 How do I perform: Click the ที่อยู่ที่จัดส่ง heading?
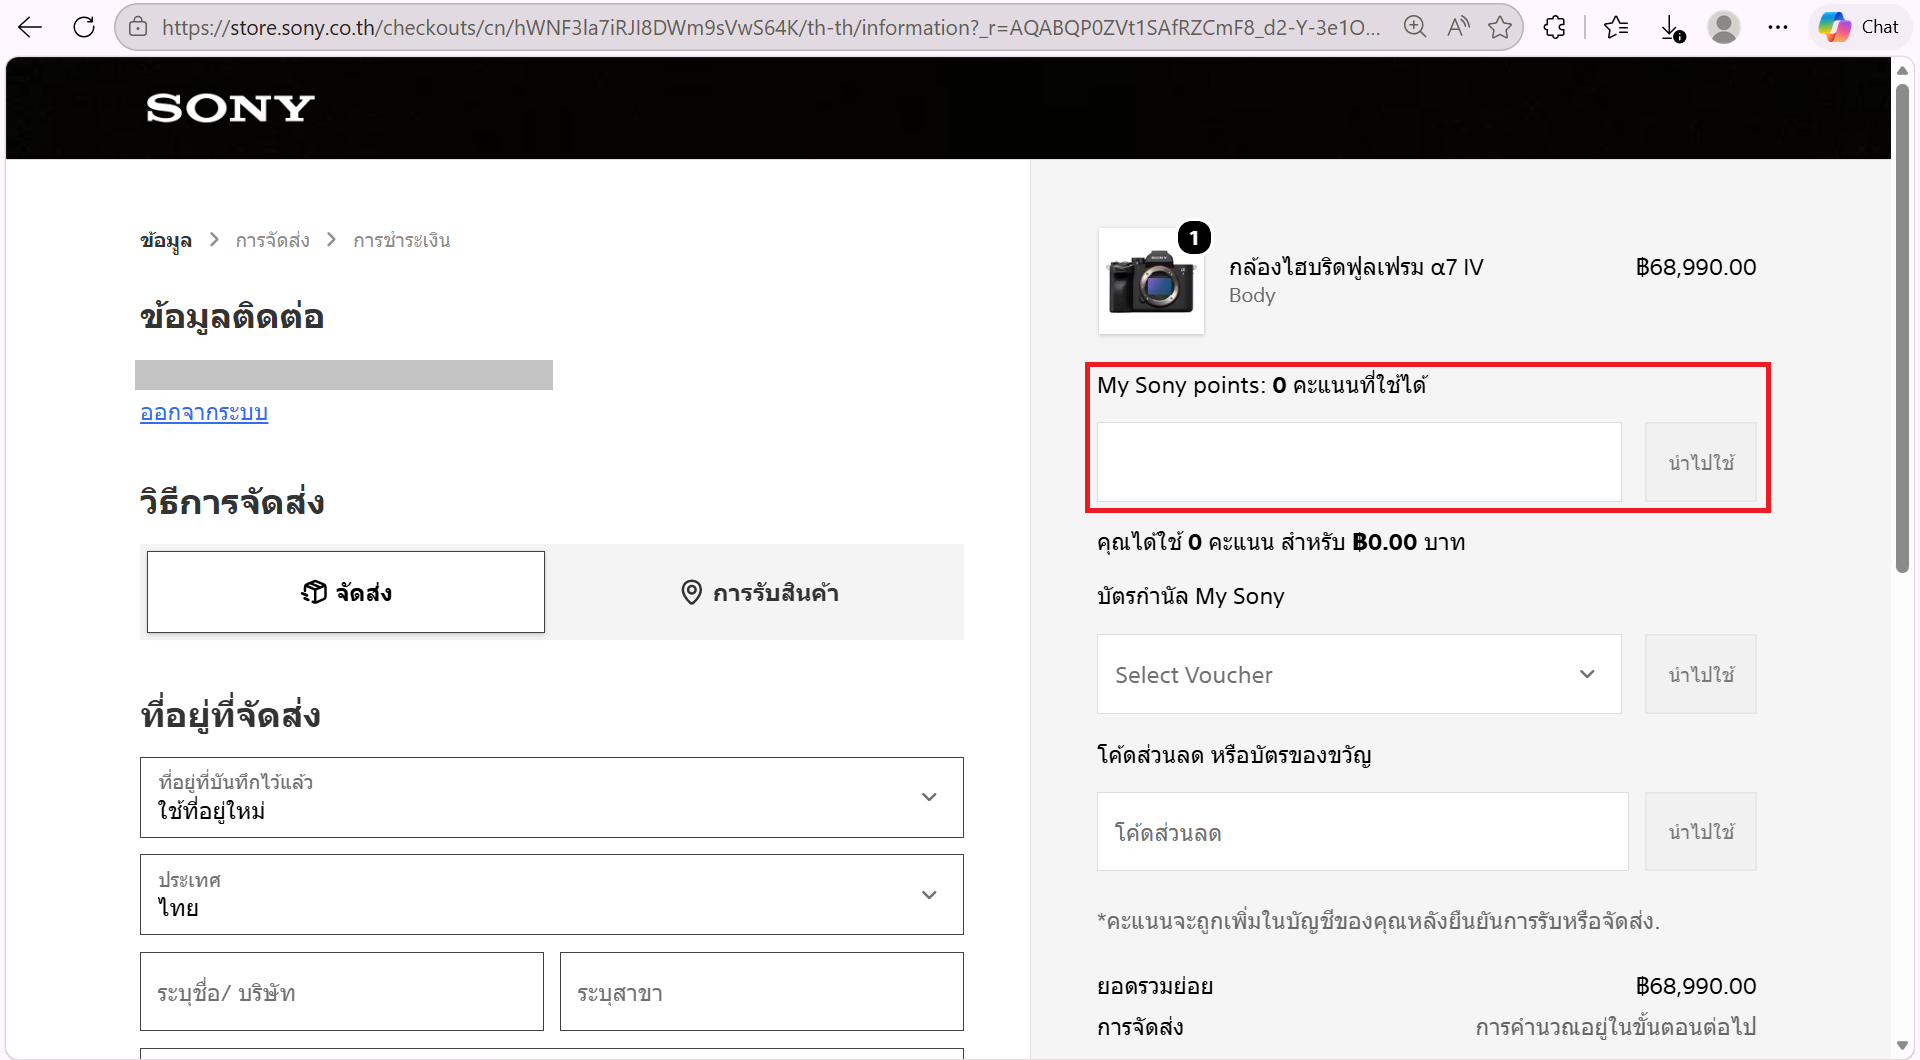230,715
